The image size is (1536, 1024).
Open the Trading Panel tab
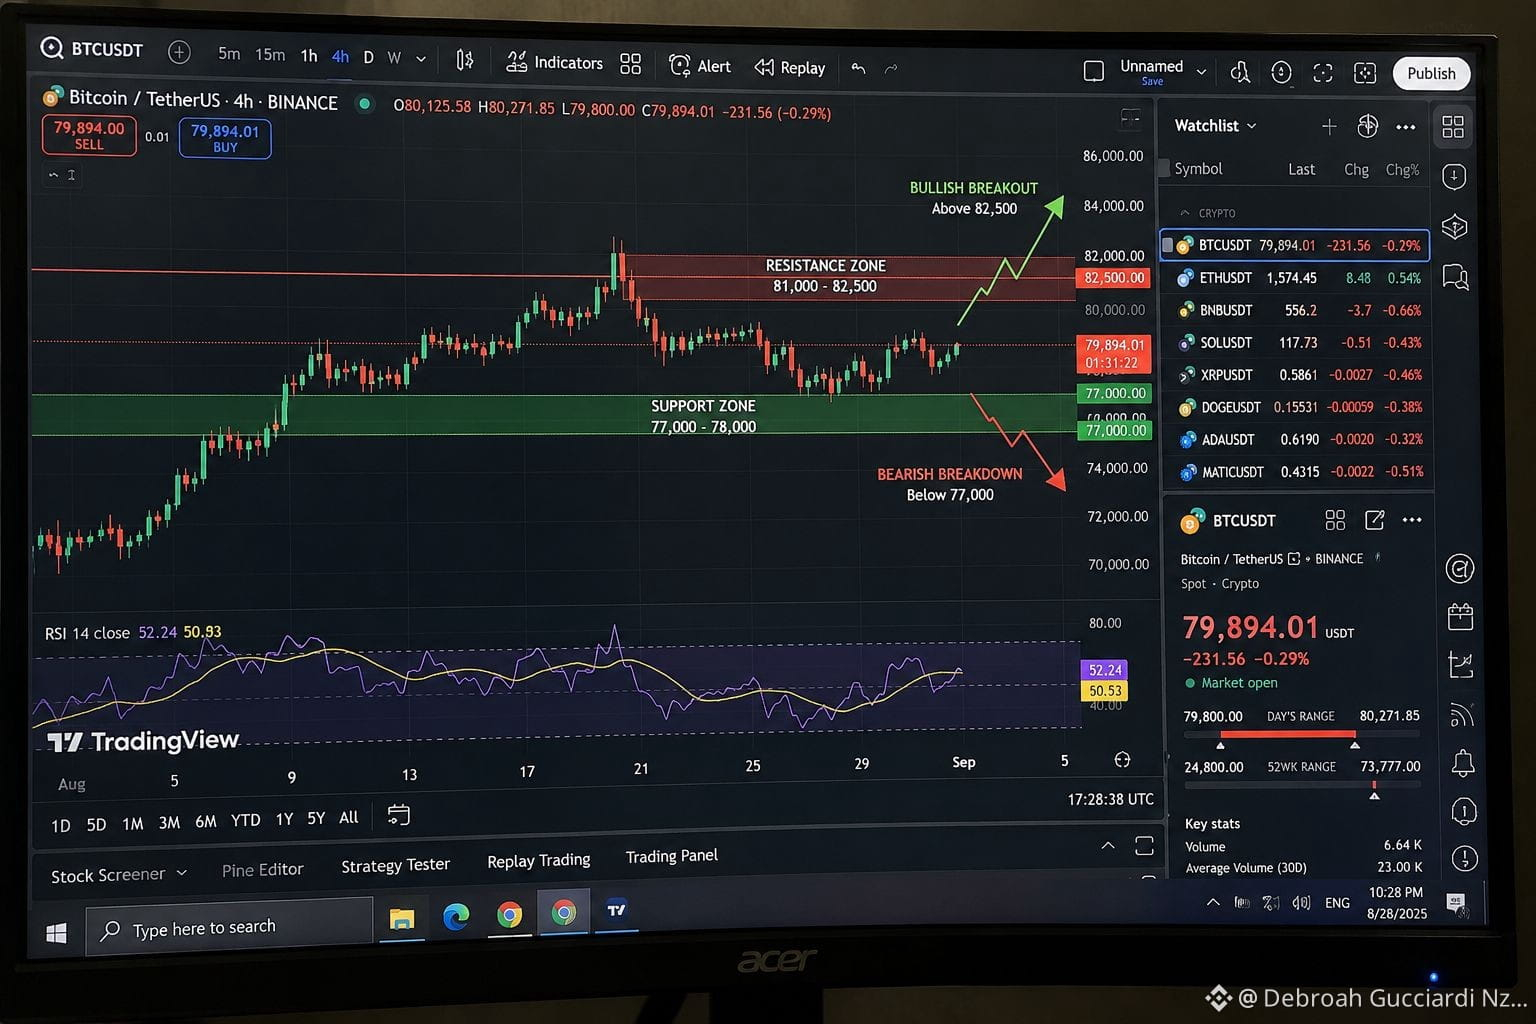pos(671,856)
